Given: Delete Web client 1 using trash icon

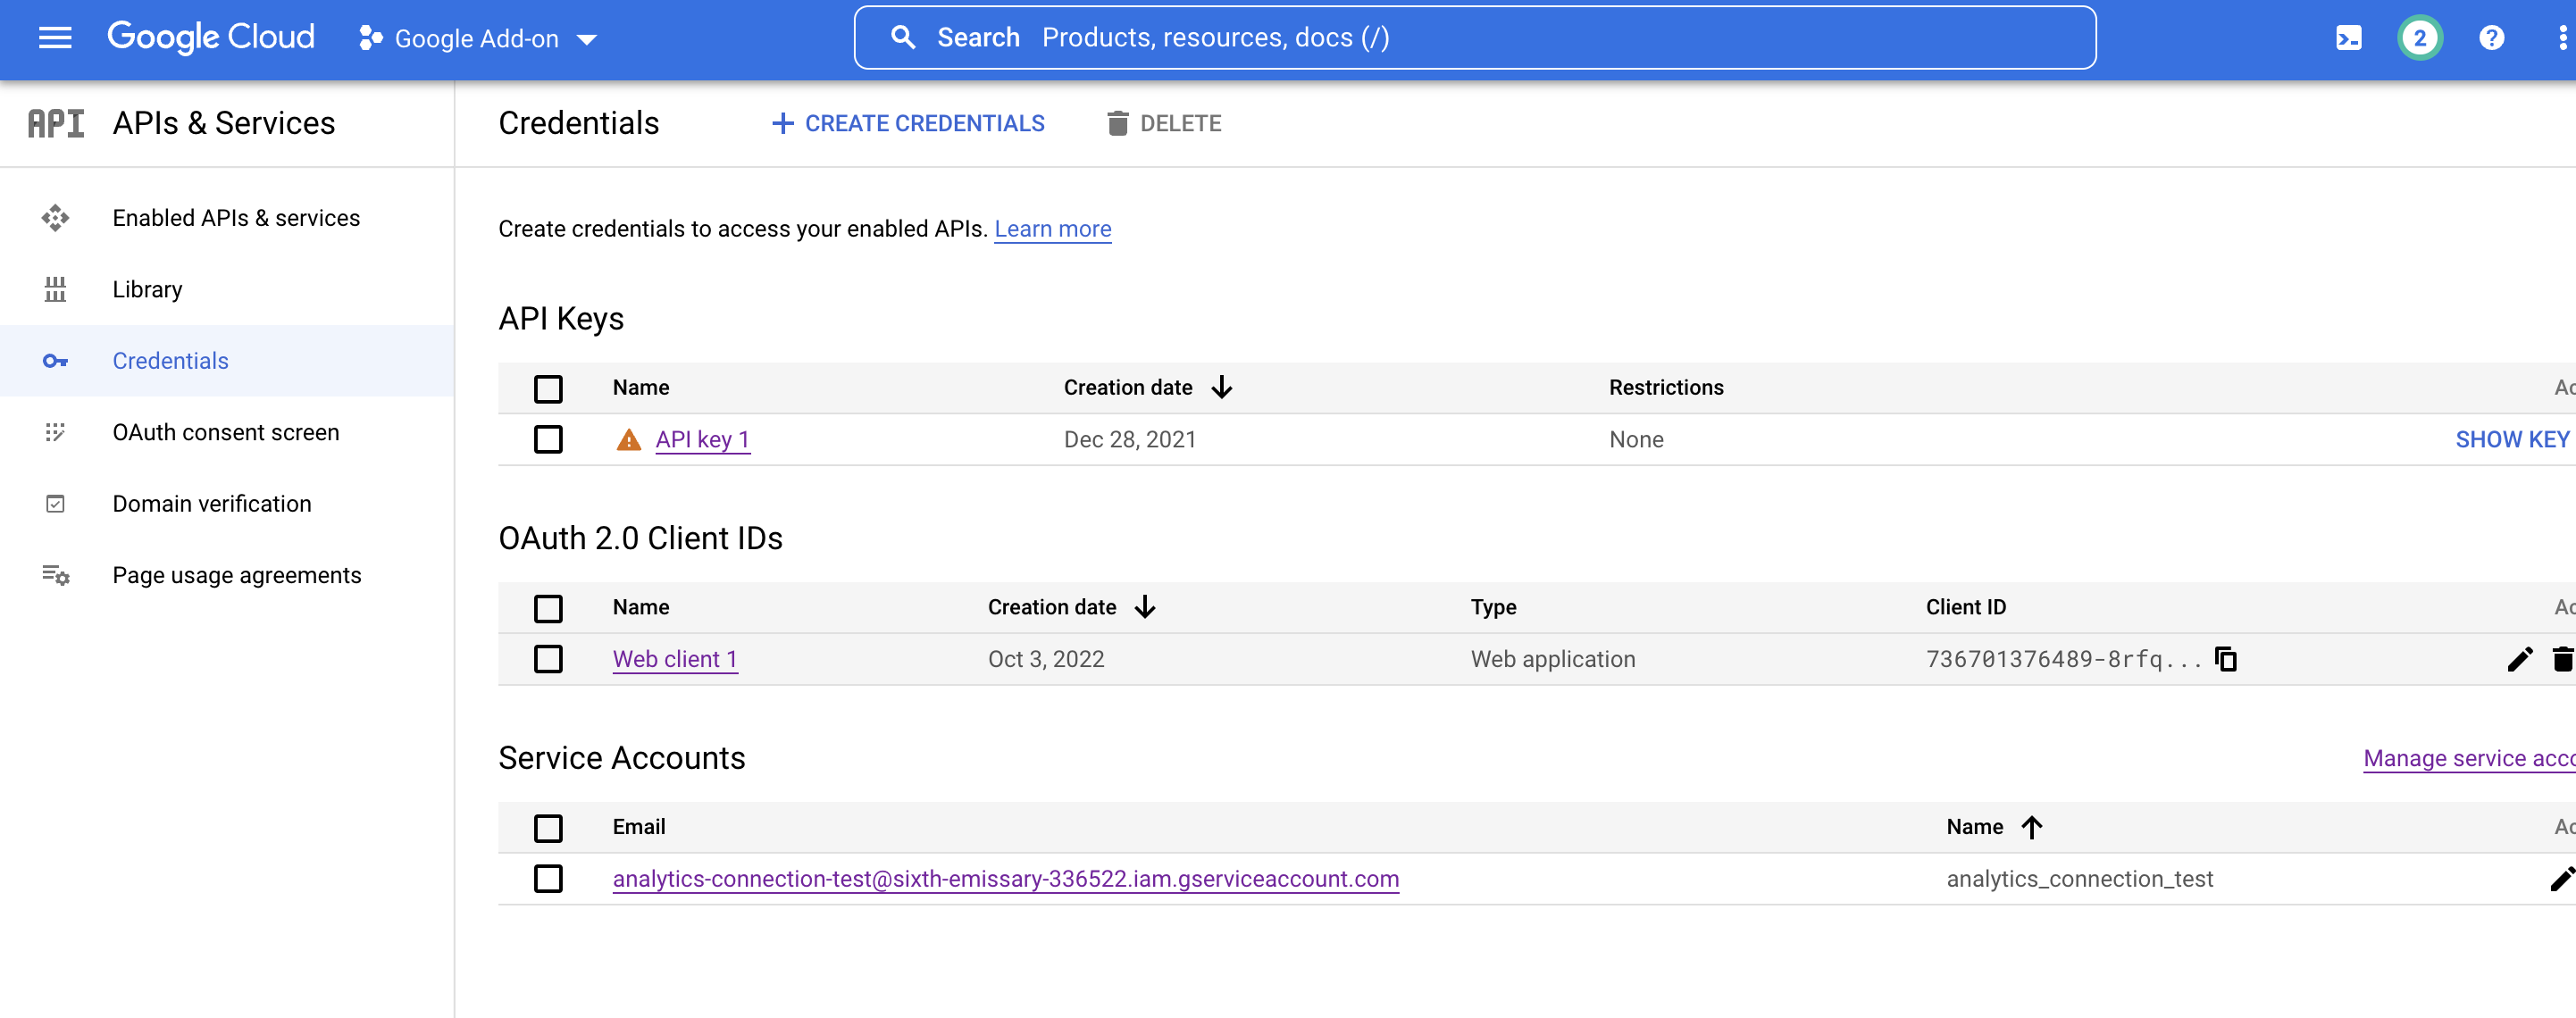Looking at the screenshot, I should coord(2562,659).
